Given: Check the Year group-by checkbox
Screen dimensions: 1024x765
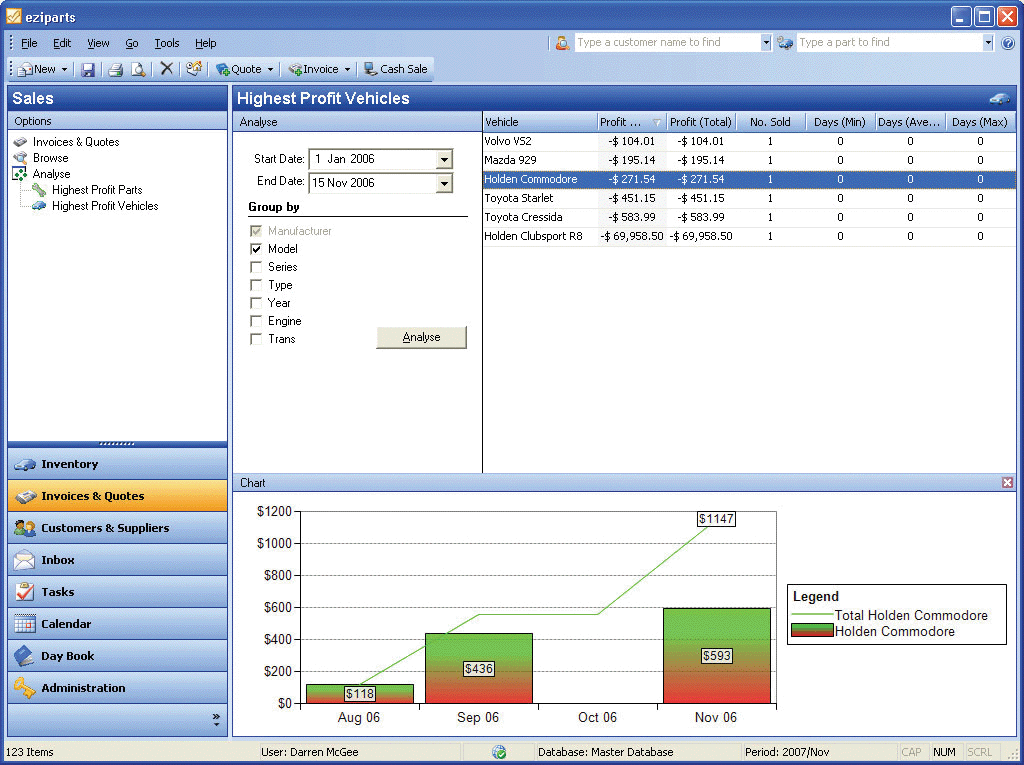Looking at the screenshot, I should click(256, 303).
